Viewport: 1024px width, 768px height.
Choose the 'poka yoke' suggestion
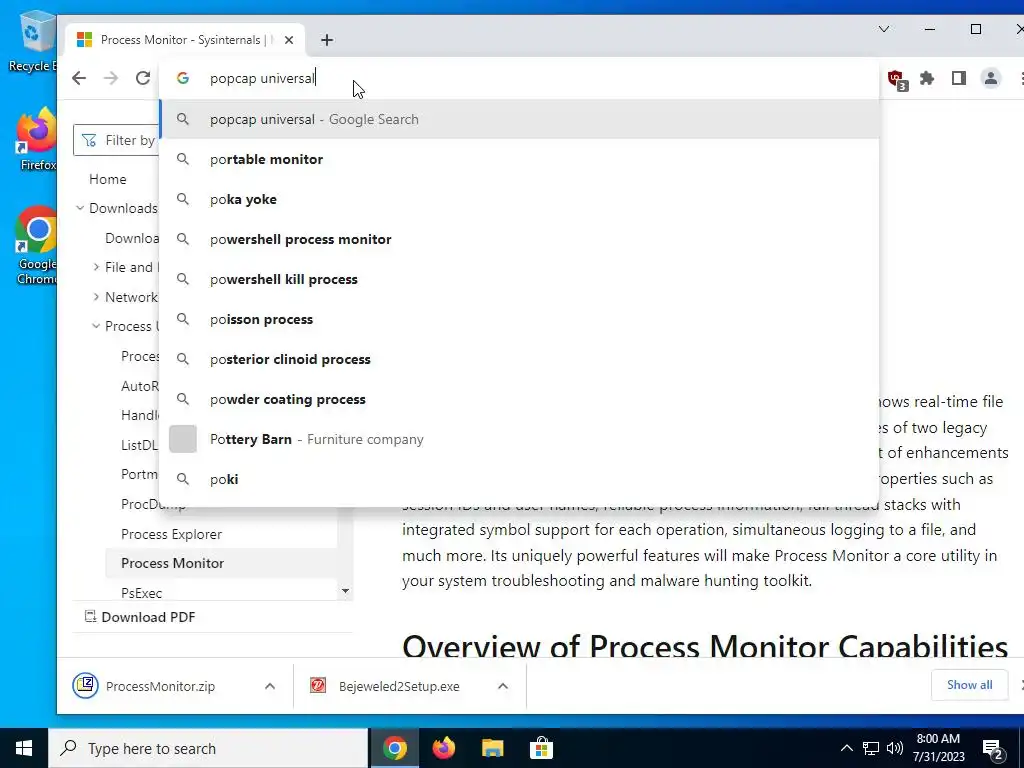[519, 199]
